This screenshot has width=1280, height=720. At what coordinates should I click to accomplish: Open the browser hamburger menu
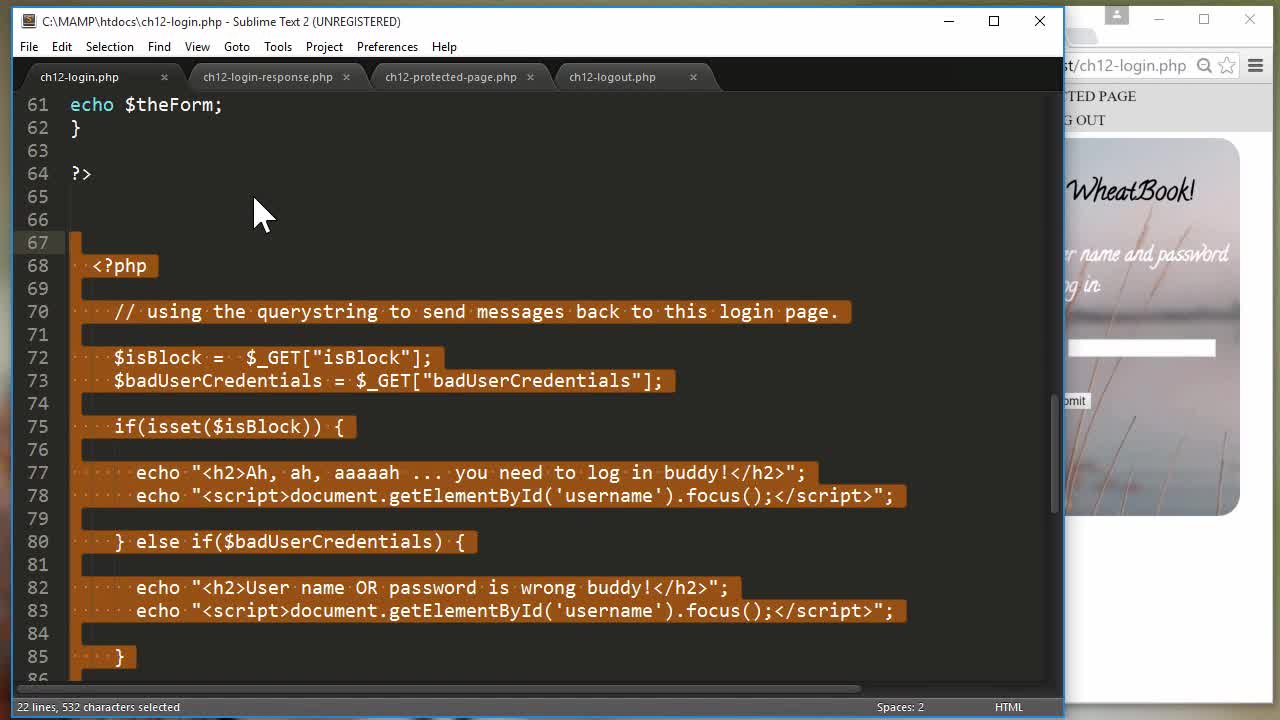click(1256, 66)
